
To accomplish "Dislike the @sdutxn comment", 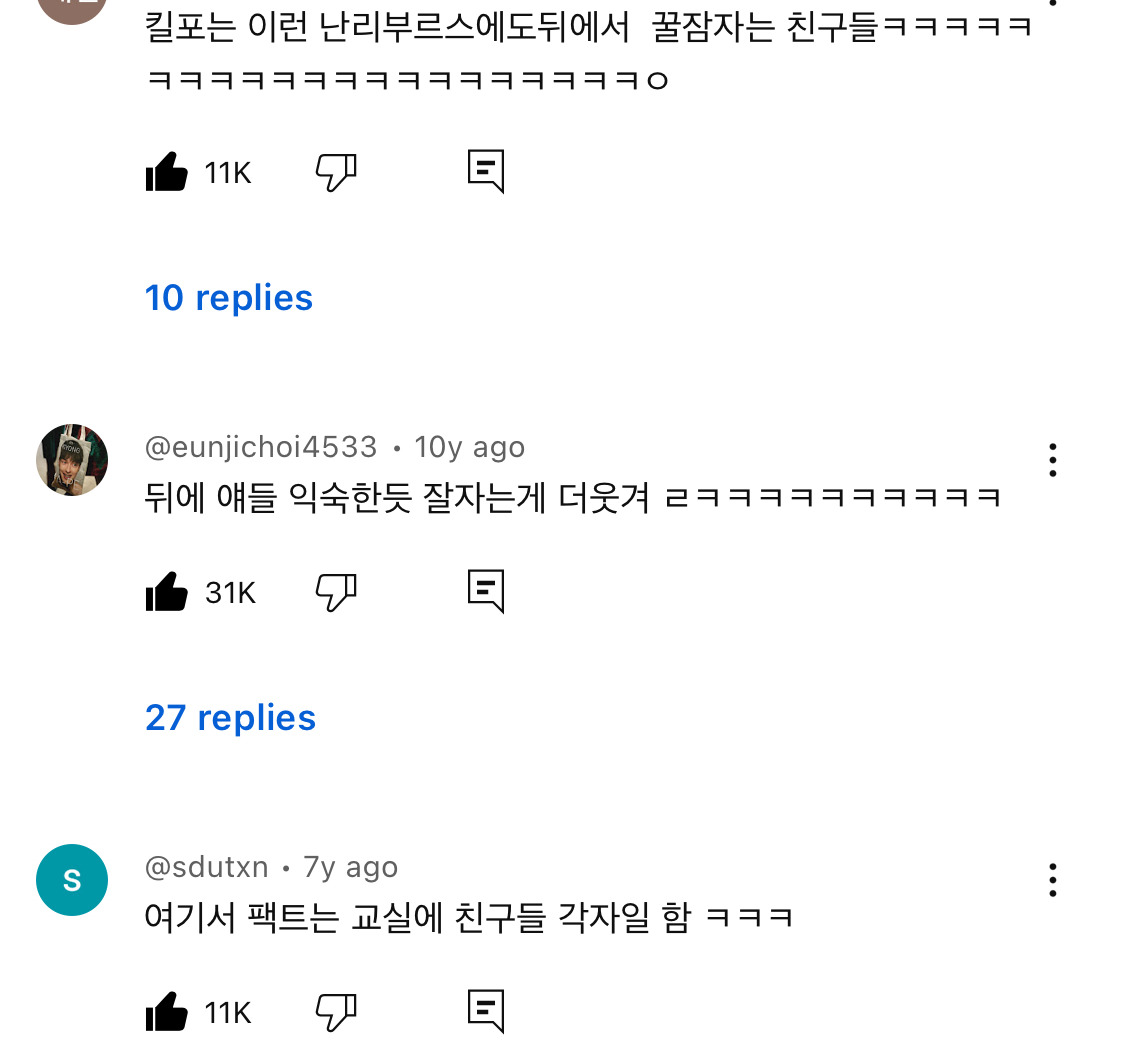I will point(336,1013).
